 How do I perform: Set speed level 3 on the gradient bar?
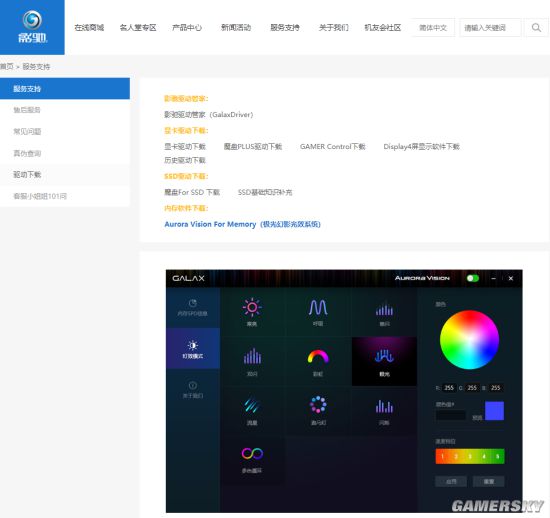pos(470,456)
